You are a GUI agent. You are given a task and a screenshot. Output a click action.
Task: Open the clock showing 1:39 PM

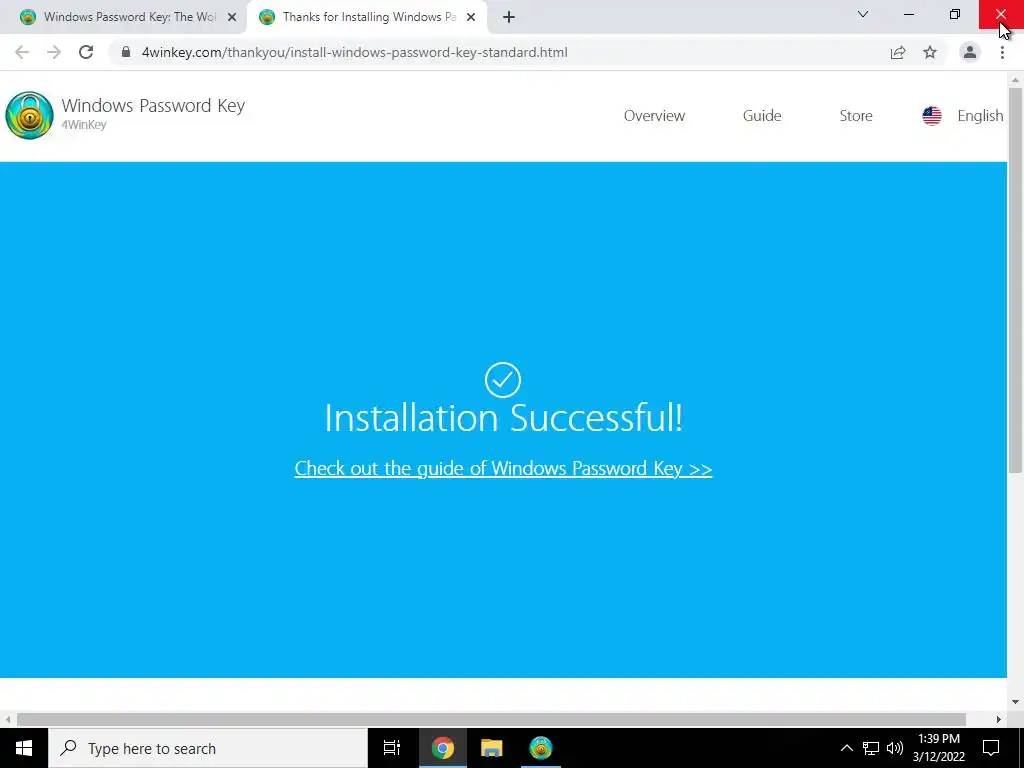(938, 748)
